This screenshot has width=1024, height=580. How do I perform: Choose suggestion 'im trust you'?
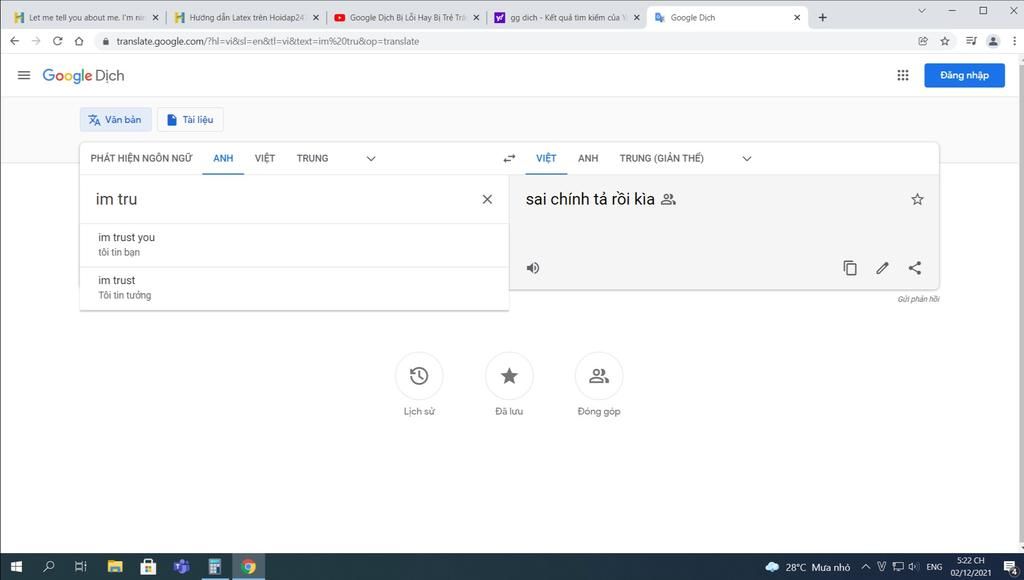tap(294, 245)
